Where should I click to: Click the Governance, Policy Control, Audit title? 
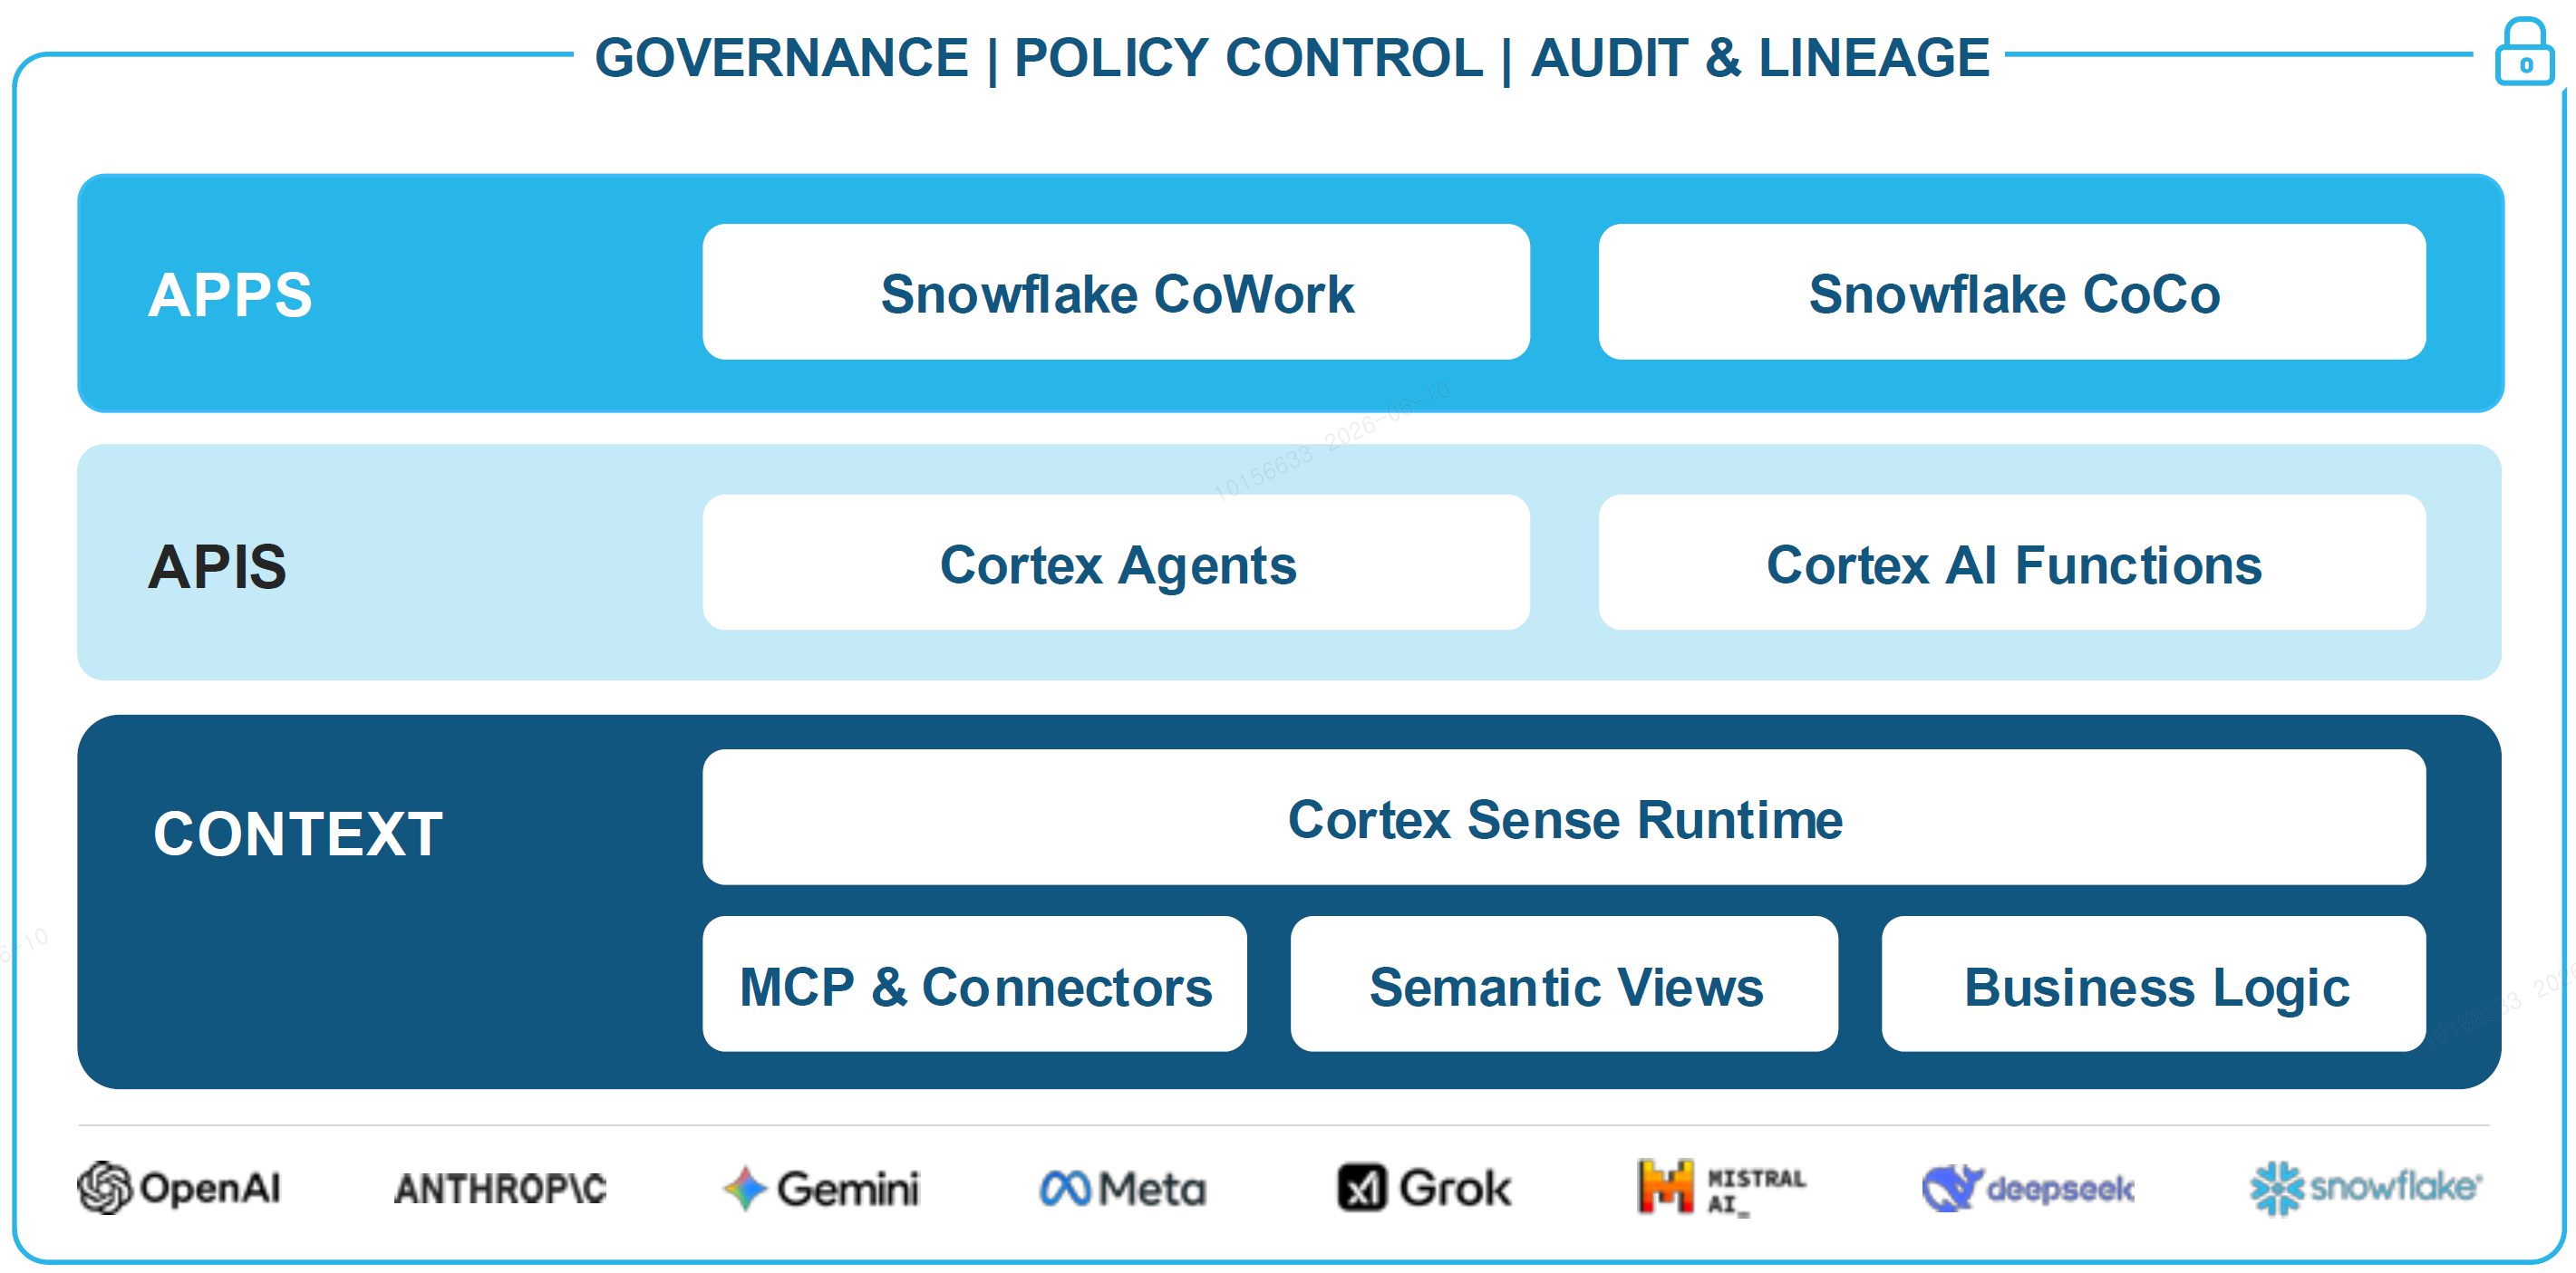click(1291, 57)
